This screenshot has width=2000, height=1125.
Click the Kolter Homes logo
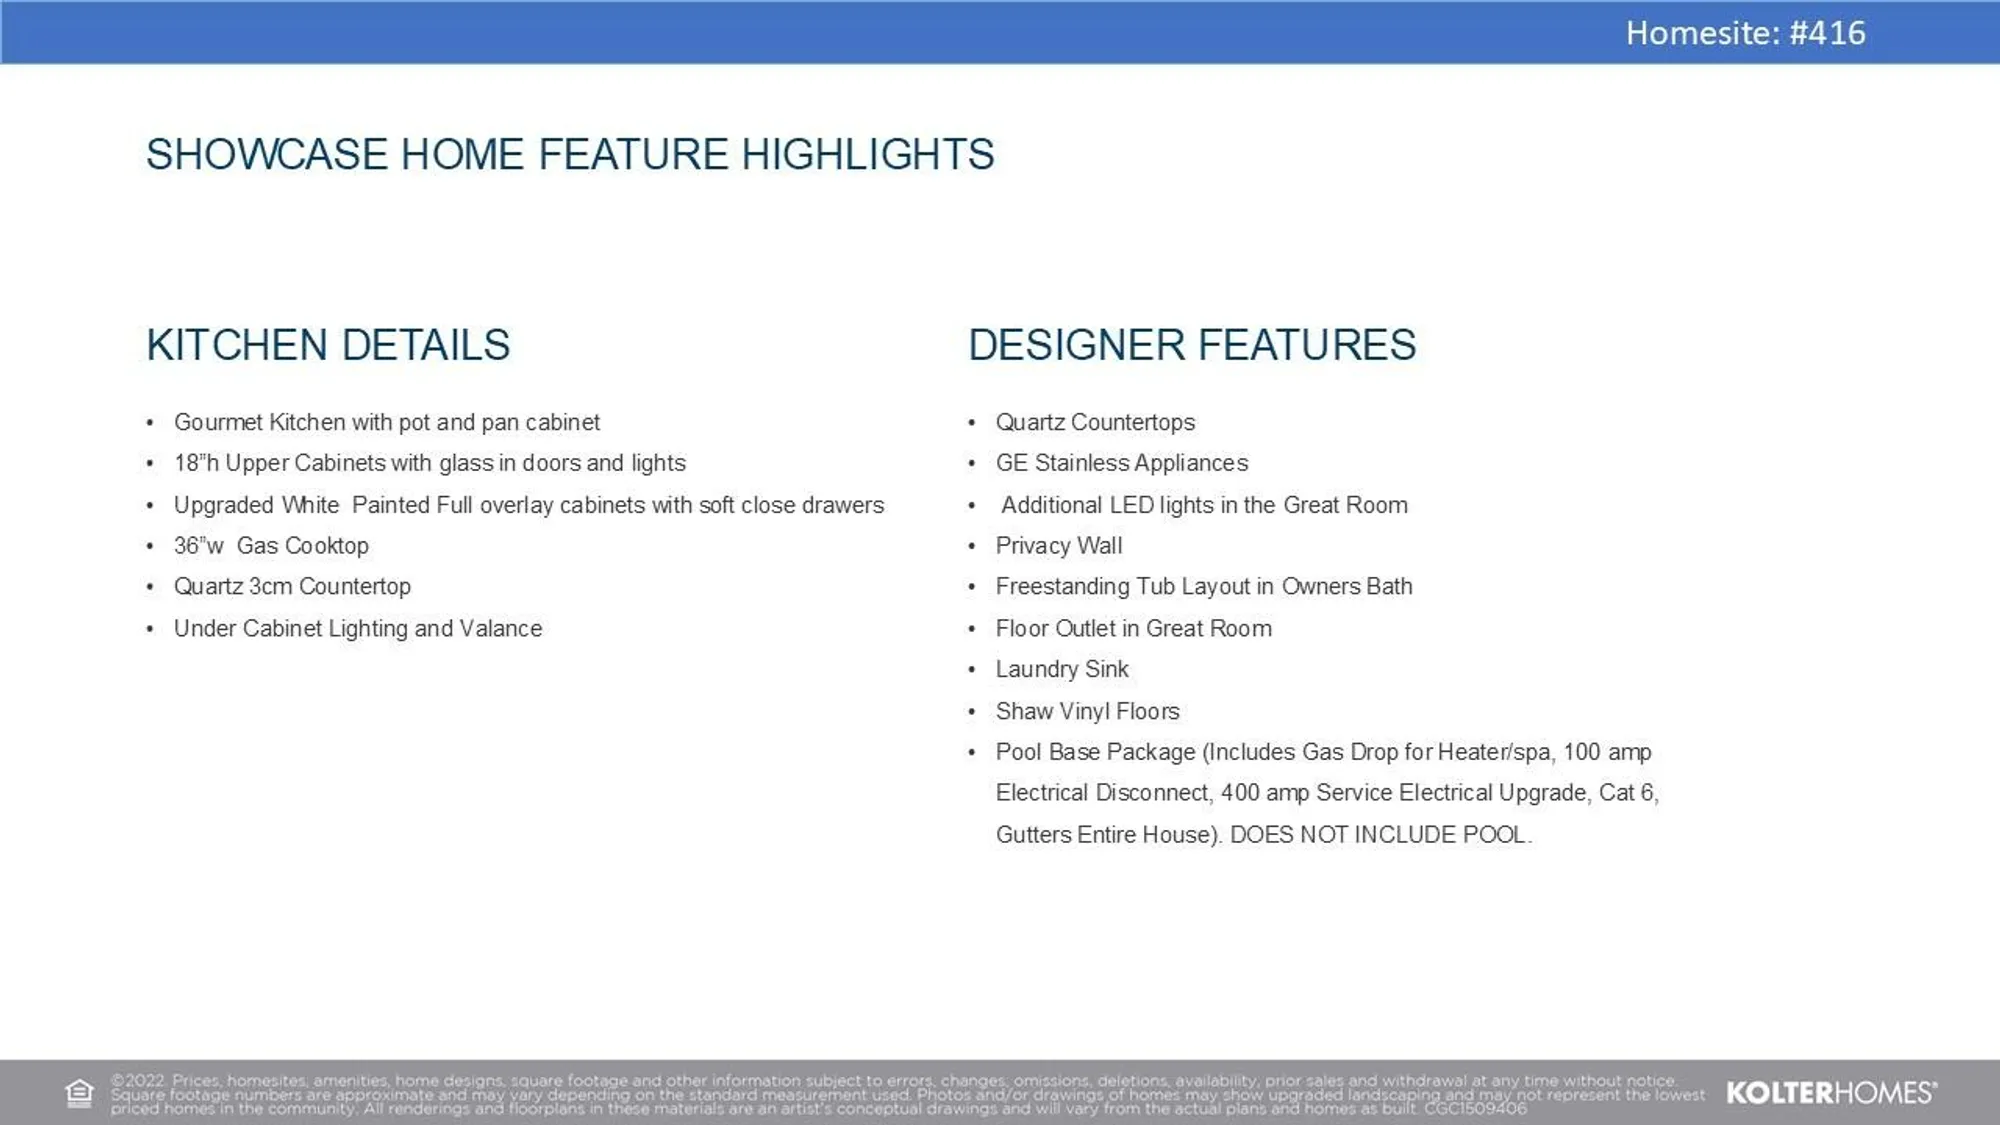coord(1831,1093)
